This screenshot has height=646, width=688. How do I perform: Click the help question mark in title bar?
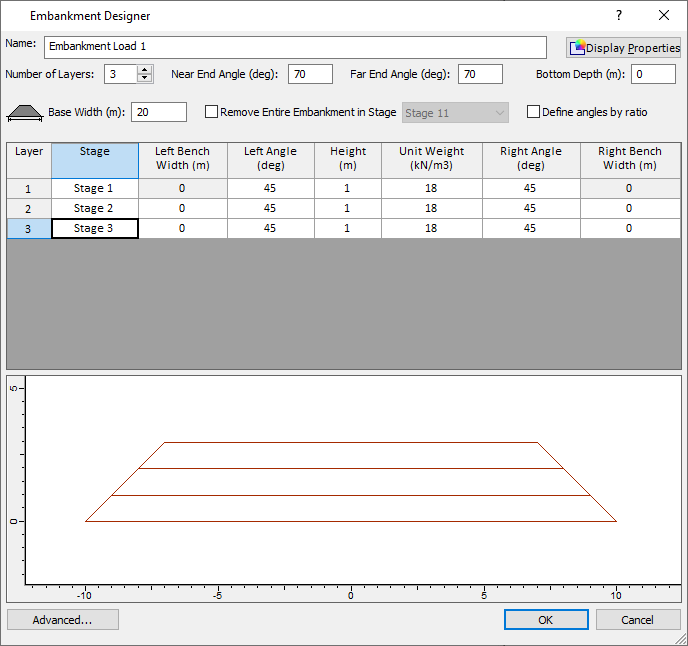coord(618,16)
